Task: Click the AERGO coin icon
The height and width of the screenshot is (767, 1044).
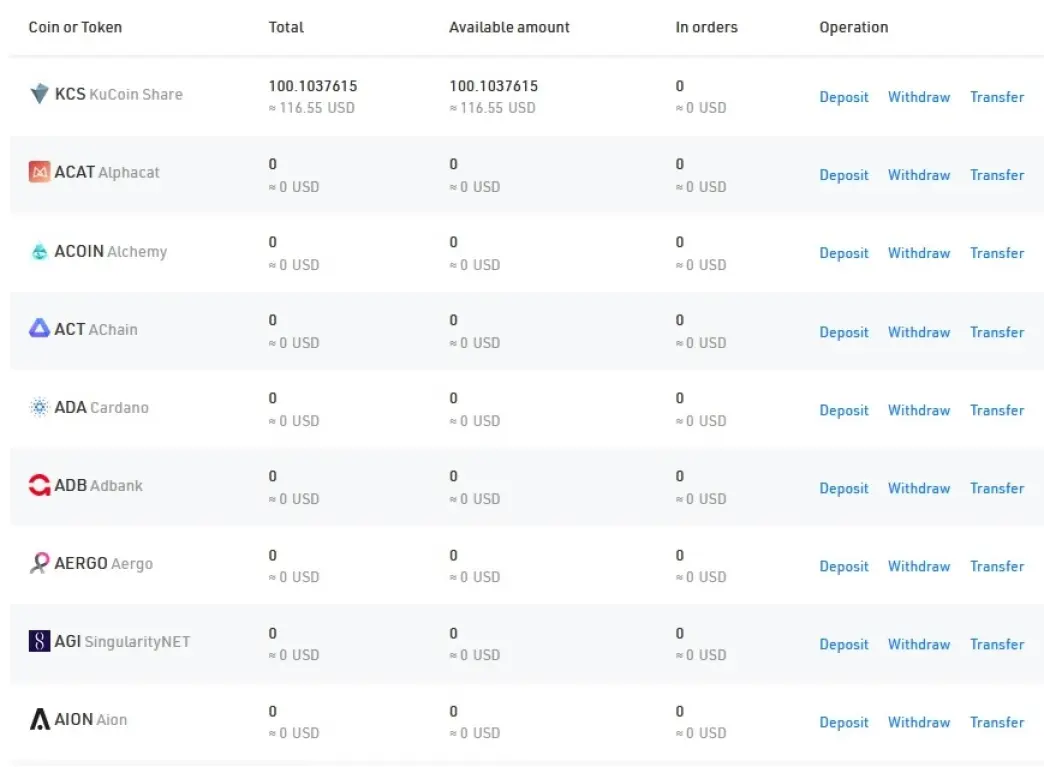Action: click(x=39, y=563)
